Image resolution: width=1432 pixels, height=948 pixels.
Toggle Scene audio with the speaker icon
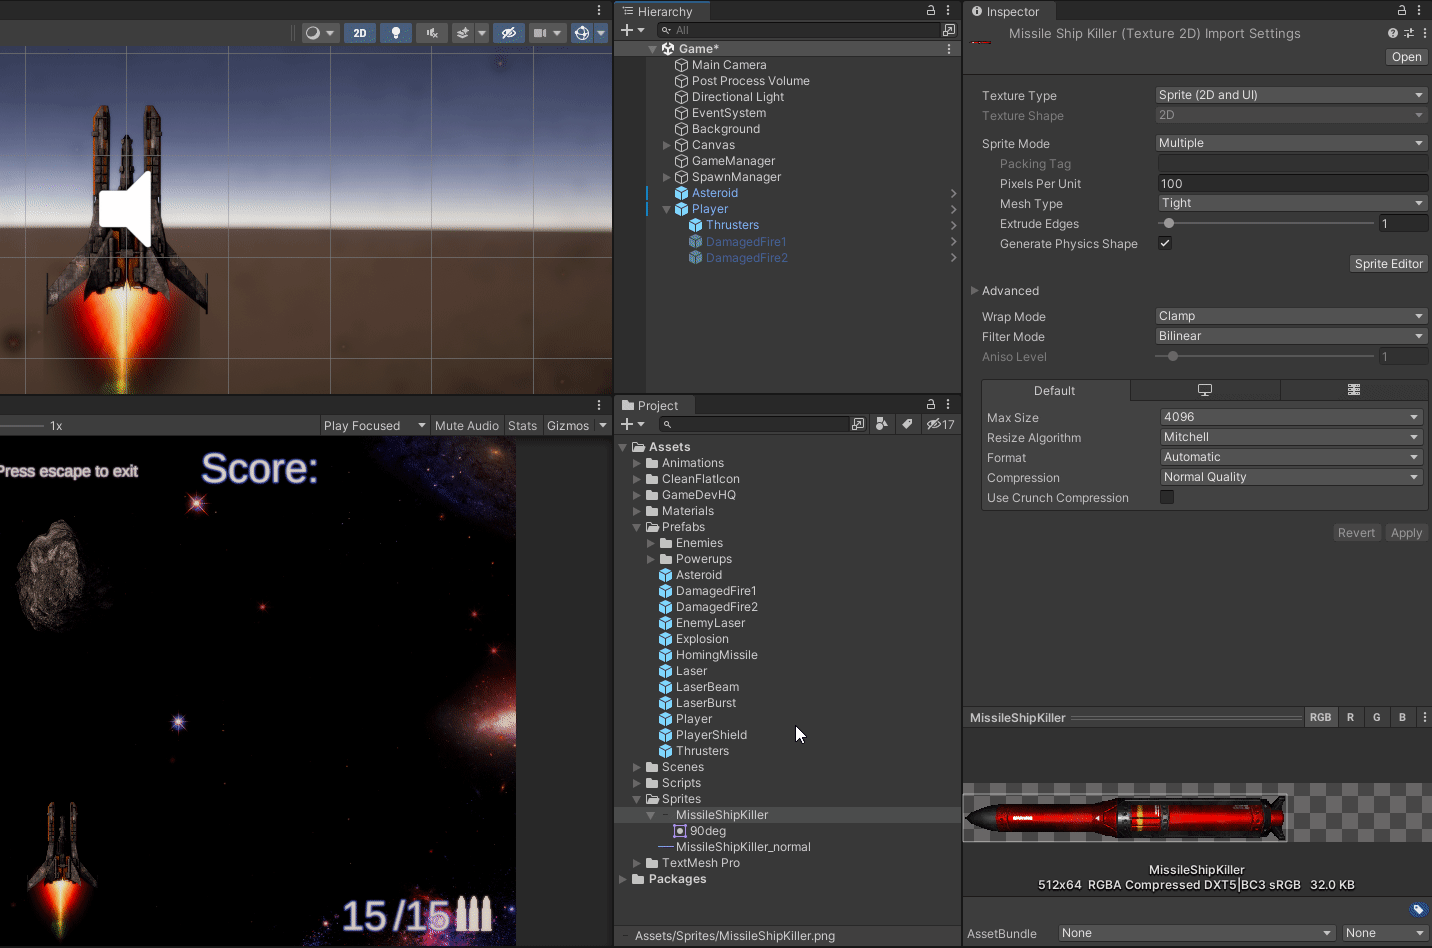coord(432,33)
